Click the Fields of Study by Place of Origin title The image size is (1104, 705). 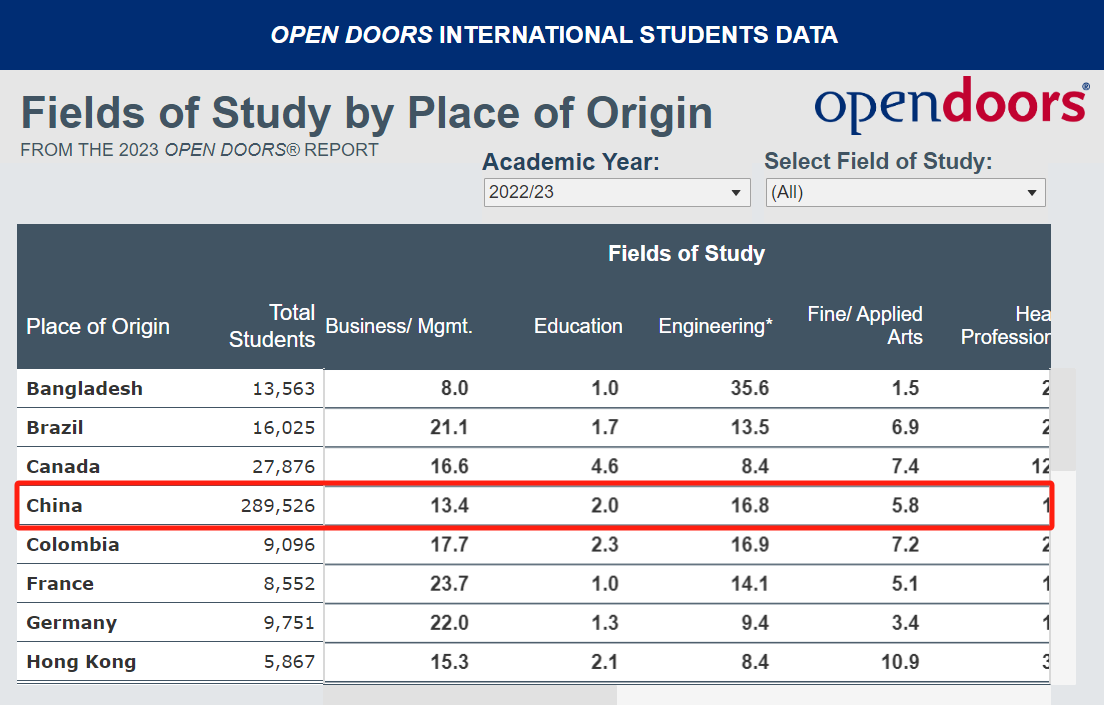point(367,113)
